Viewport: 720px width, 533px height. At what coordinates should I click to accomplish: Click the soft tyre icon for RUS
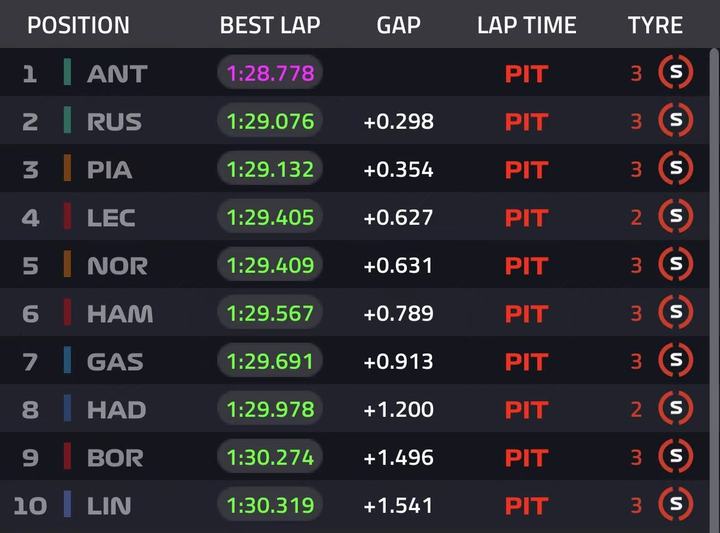tap(675, 121)
